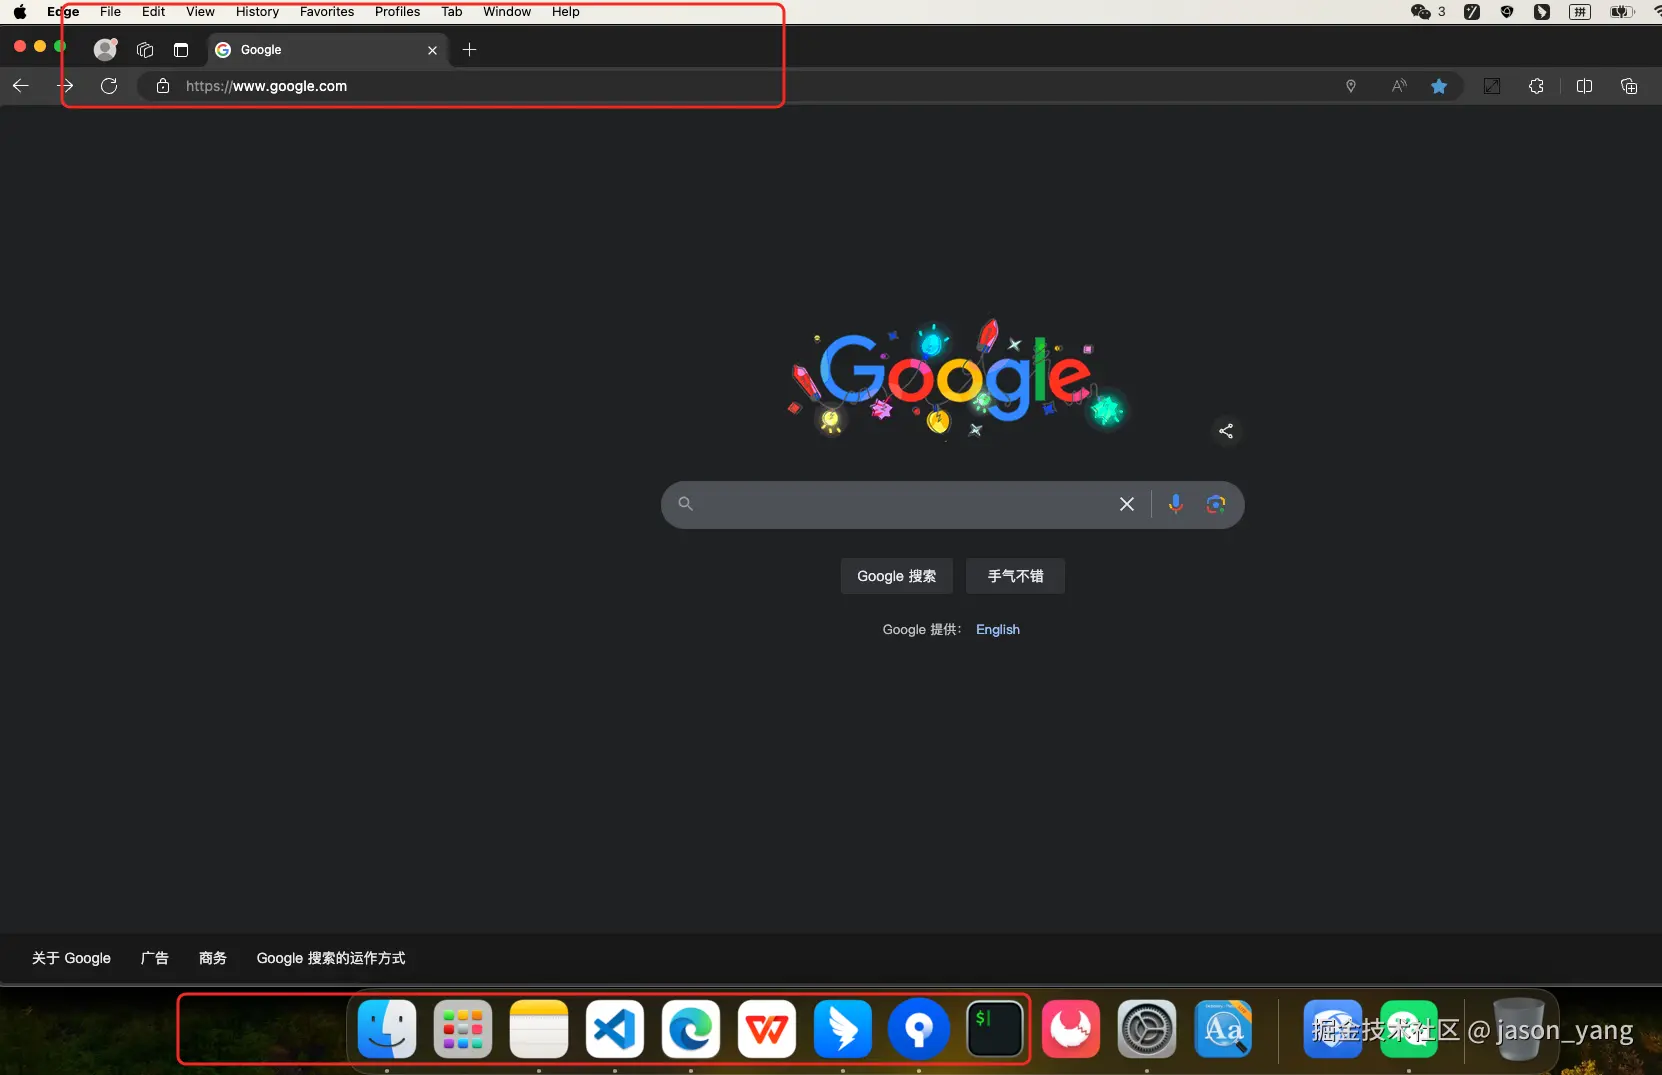The height and width of the screenshot is (1075, 1662).
Task: Open Launchpad from the Dock
Action: (463, 1029)
